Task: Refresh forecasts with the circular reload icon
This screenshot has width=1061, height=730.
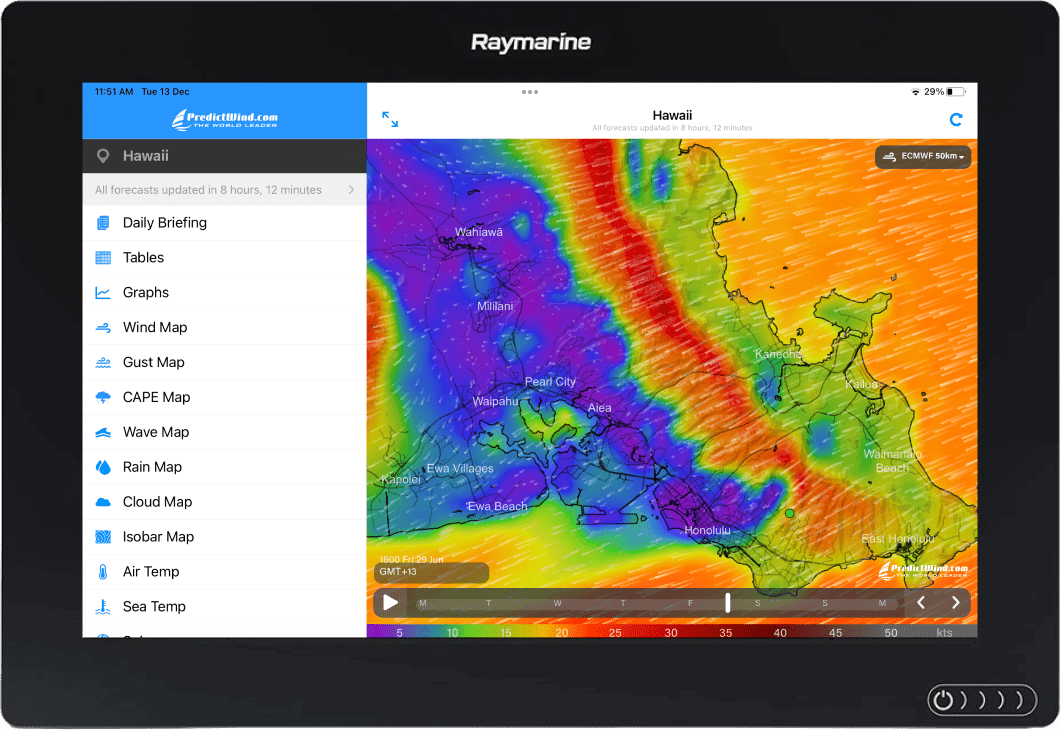Action: coord(955,119)
